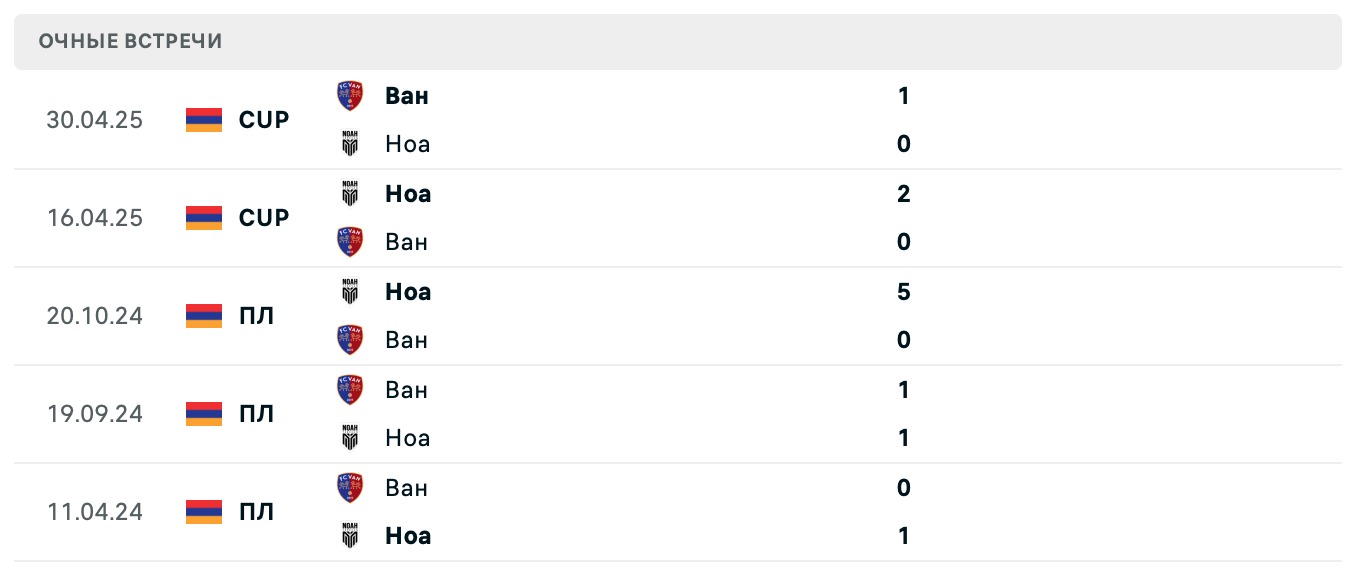Click Van club logo in 30.04.25 match
The image size is (1358, 576).
(350, 96)
